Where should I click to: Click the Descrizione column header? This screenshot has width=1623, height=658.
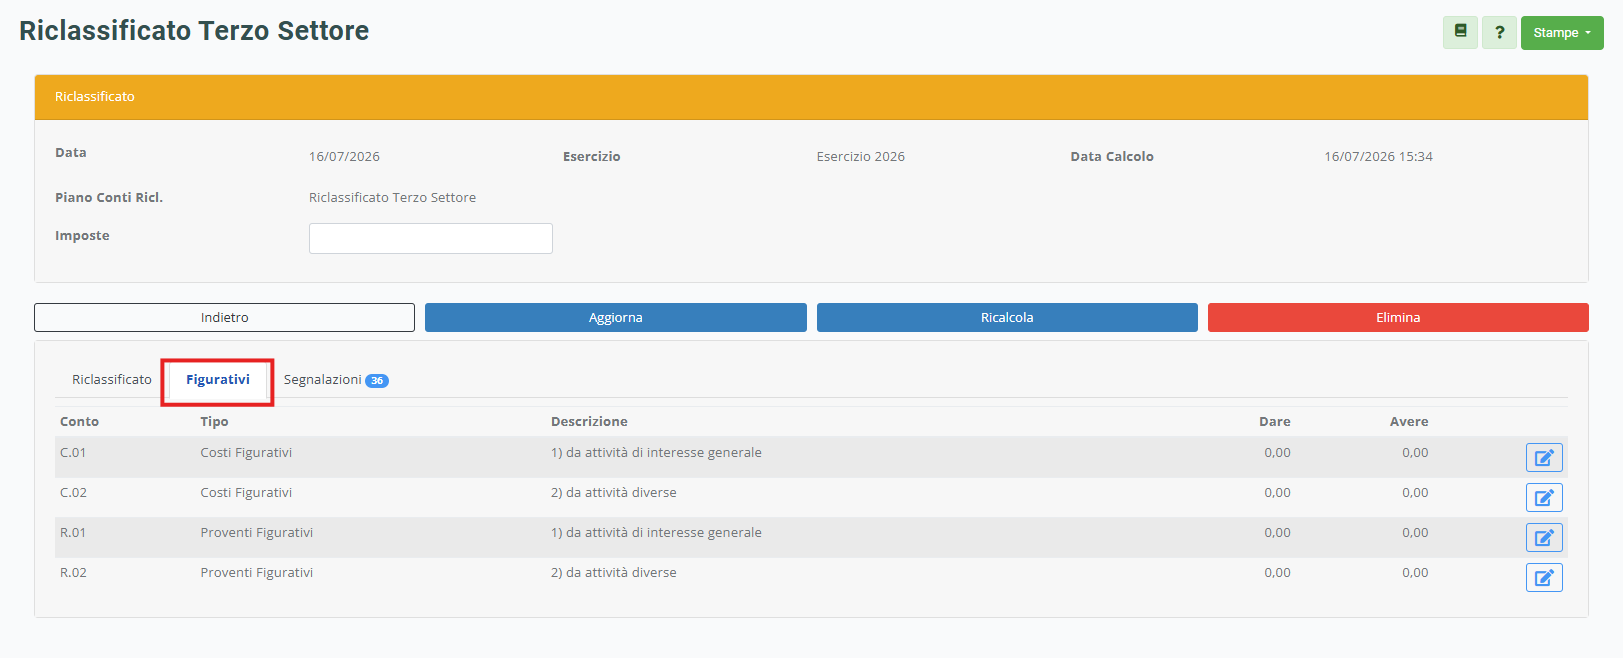(x=589, y=422)
